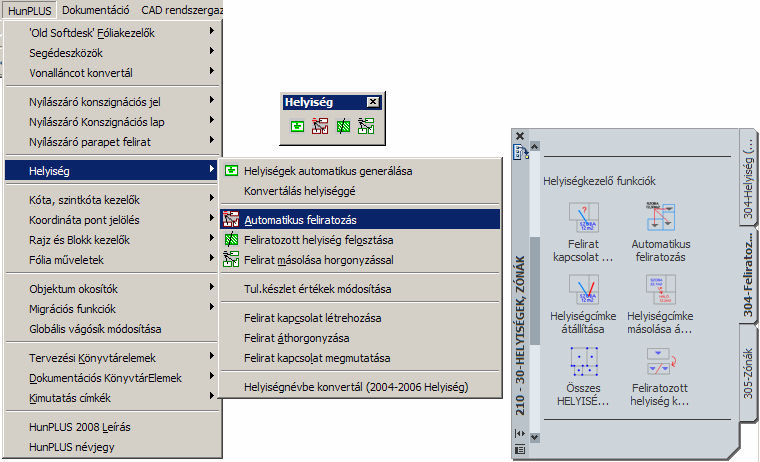Click Helyiségkezelő funkciók palette heading
Image resolution: width=760 pixels, height=462 pixels.
[x=599, y=181]
